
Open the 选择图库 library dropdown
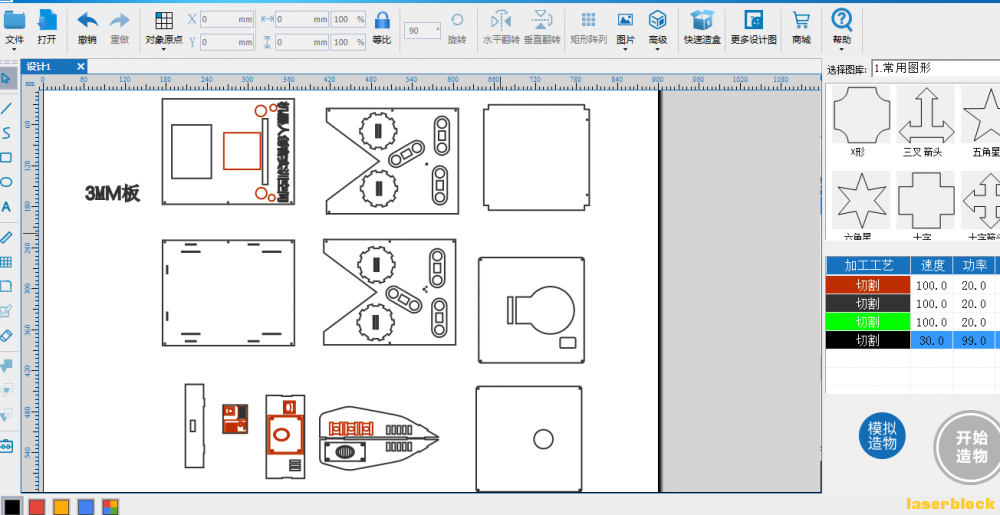pos(935,68)
